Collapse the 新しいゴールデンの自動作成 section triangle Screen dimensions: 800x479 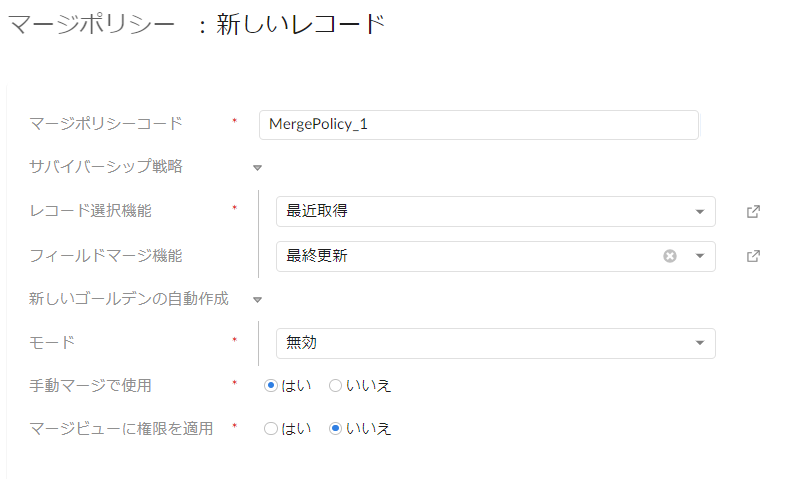coord(258,300)
